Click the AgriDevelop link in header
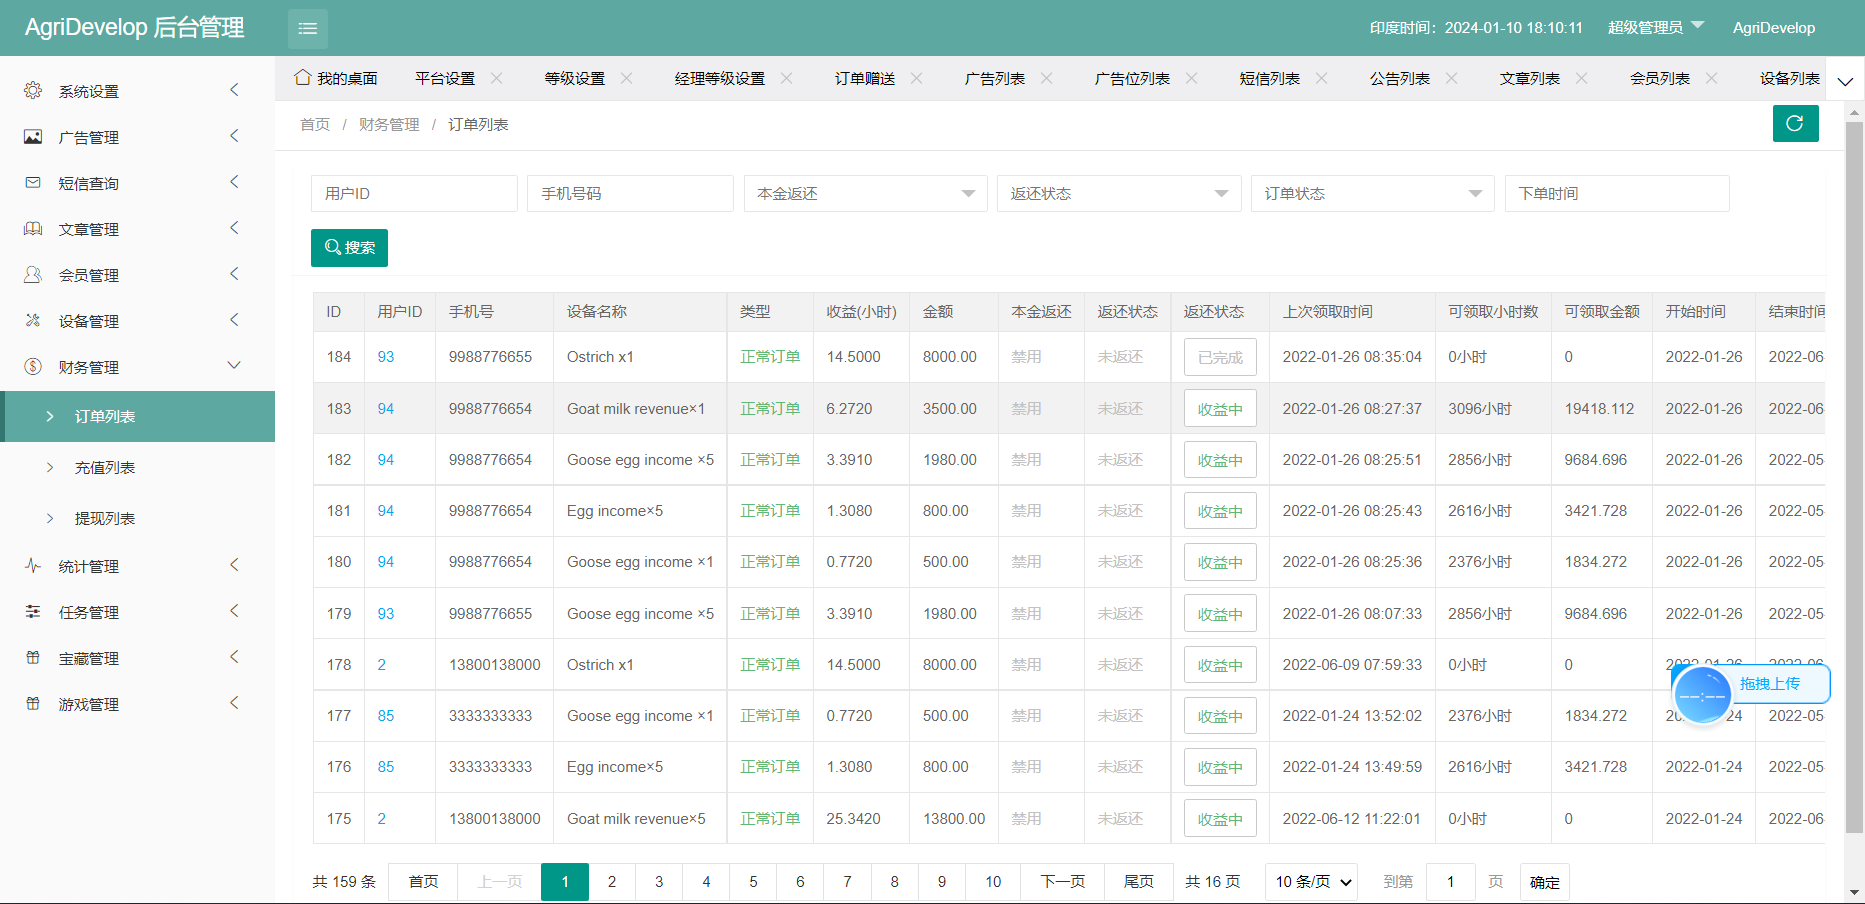This screenshot has height=904, width=1865. click(x=1773, y=28)
